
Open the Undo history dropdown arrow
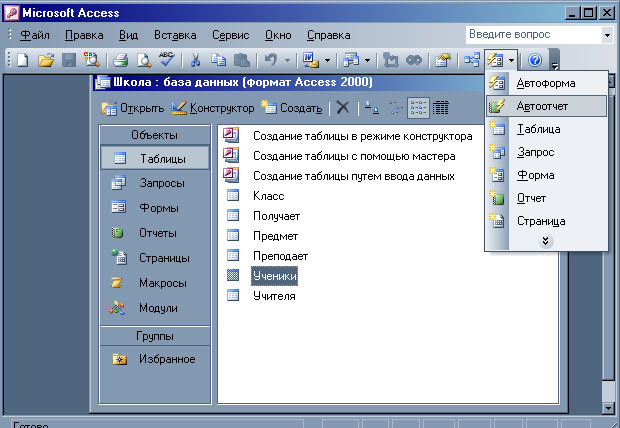[x=287, y=61]
